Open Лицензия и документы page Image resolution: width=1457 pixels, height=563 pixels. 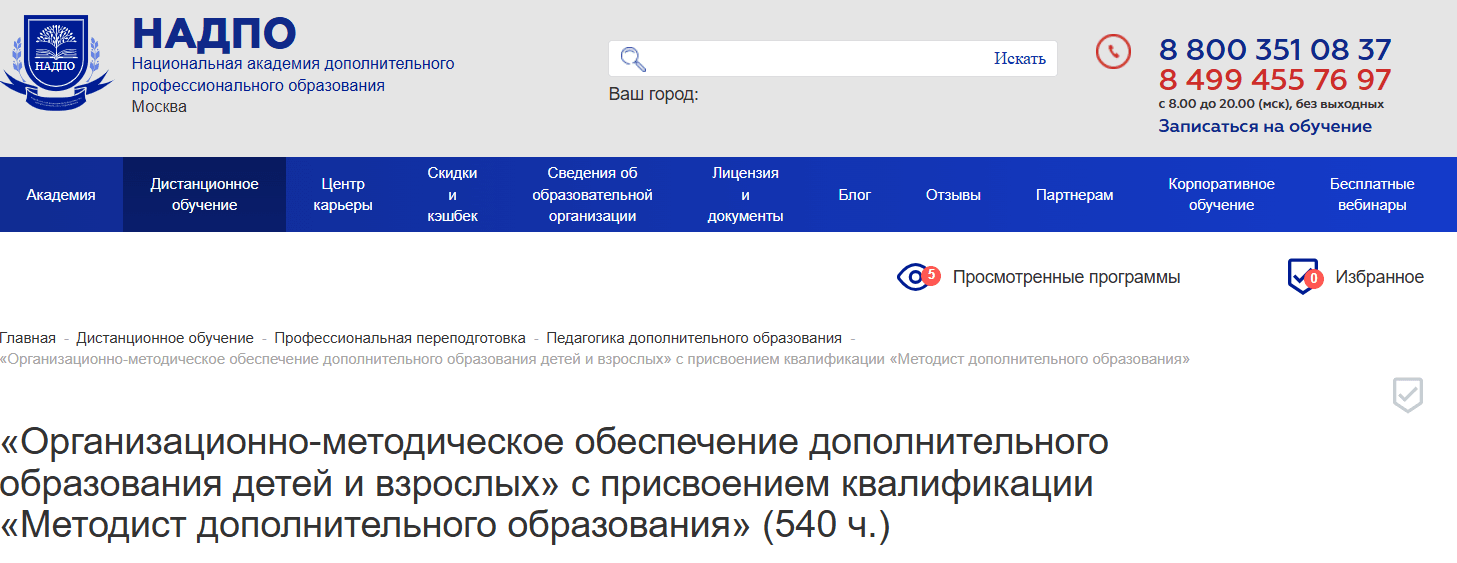point(745,195)
